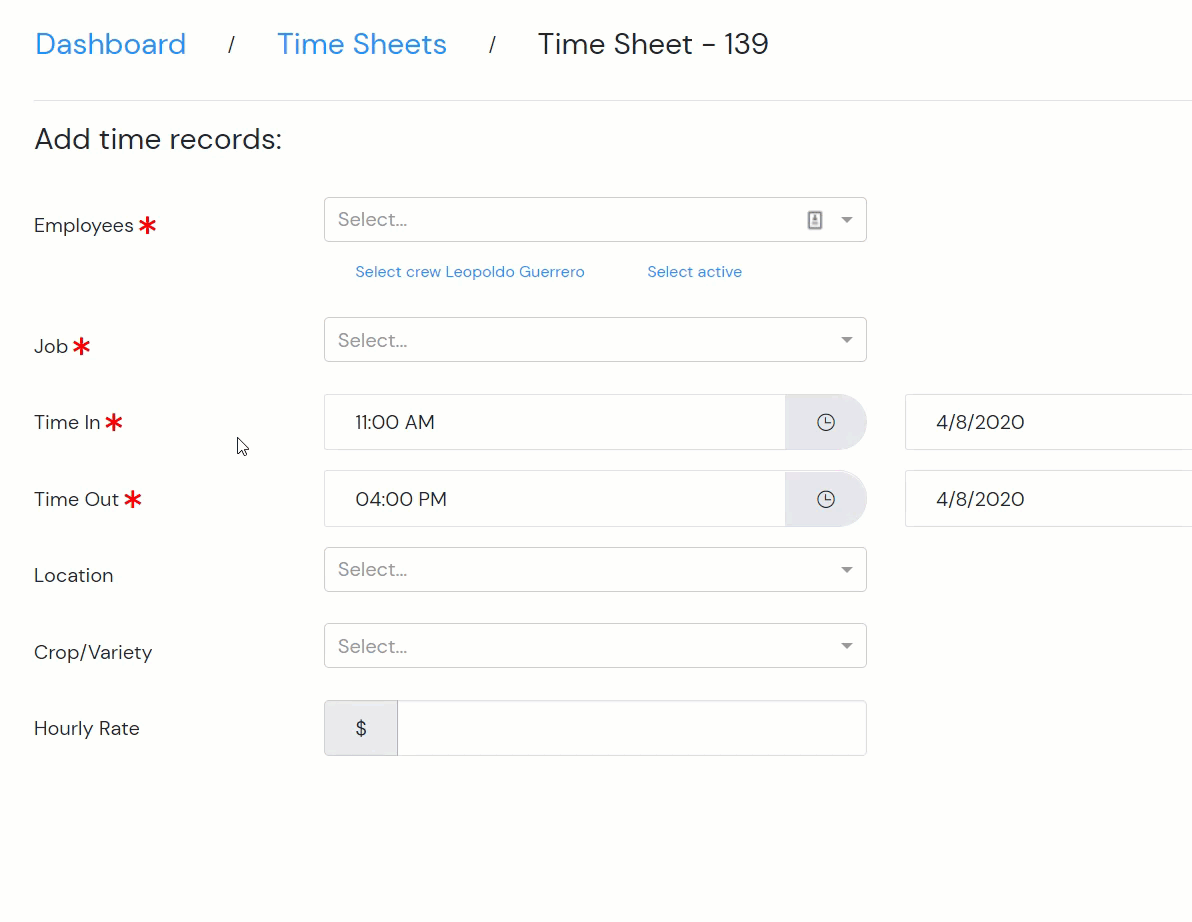
Task: Expand the Job dropdown arrow
Action: [x=847, y=340]
